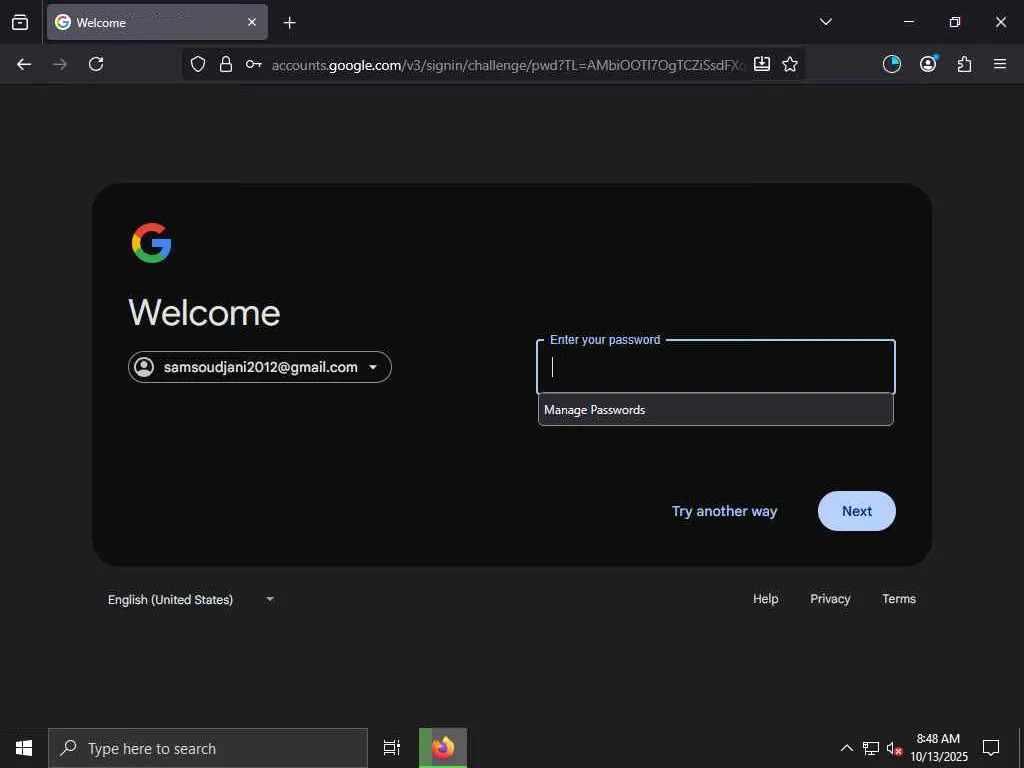This screenshot has height=768, width=1024.
Task: Open the tracking protection shield
Action: 198,64
